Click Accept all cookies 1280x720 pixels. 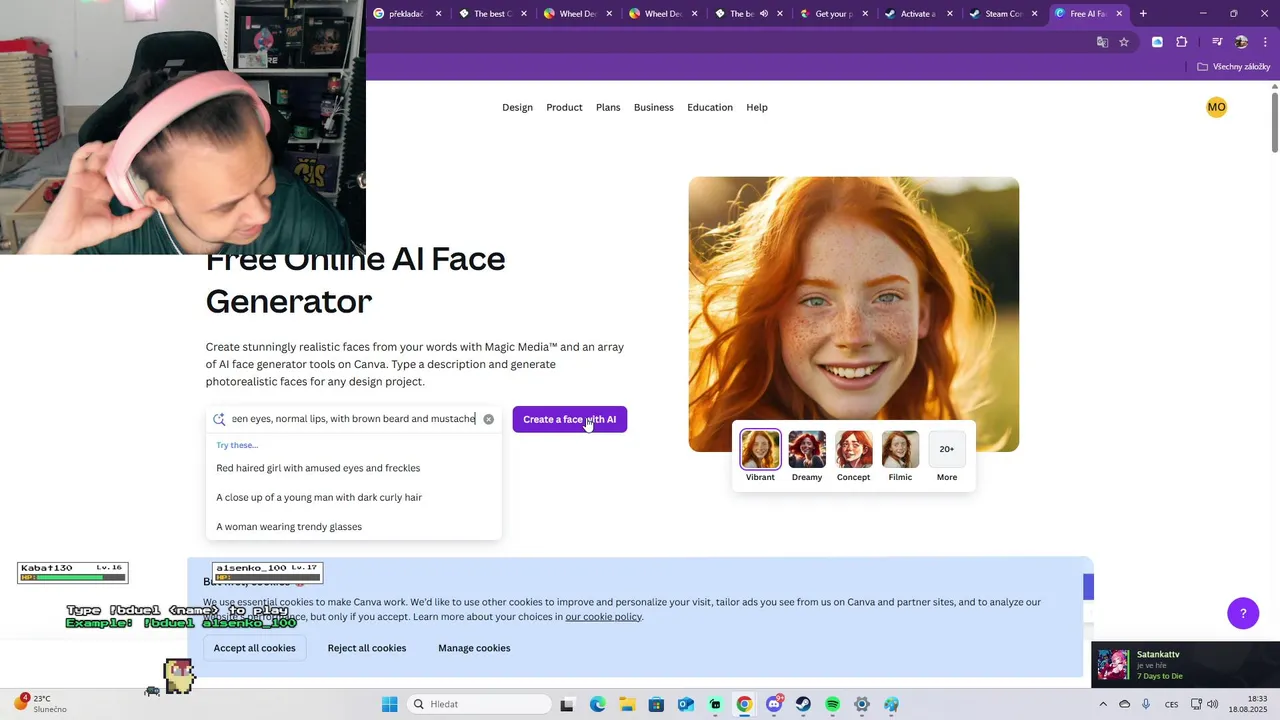(x=255, y=648)
